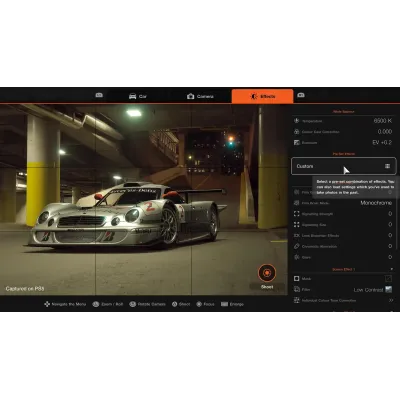The image size is (400, 400).
Task: Adjust Exposure value EV +0.2
Action: click(x=382, y=143)
